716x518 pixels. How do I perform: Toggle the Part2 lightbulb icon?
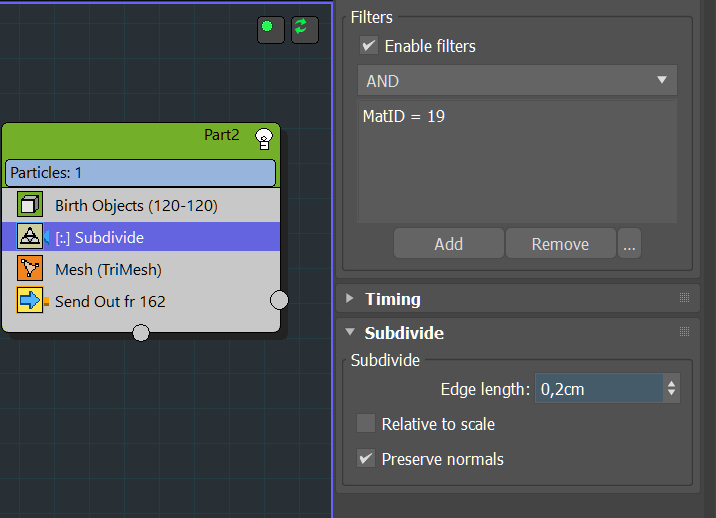264,139
